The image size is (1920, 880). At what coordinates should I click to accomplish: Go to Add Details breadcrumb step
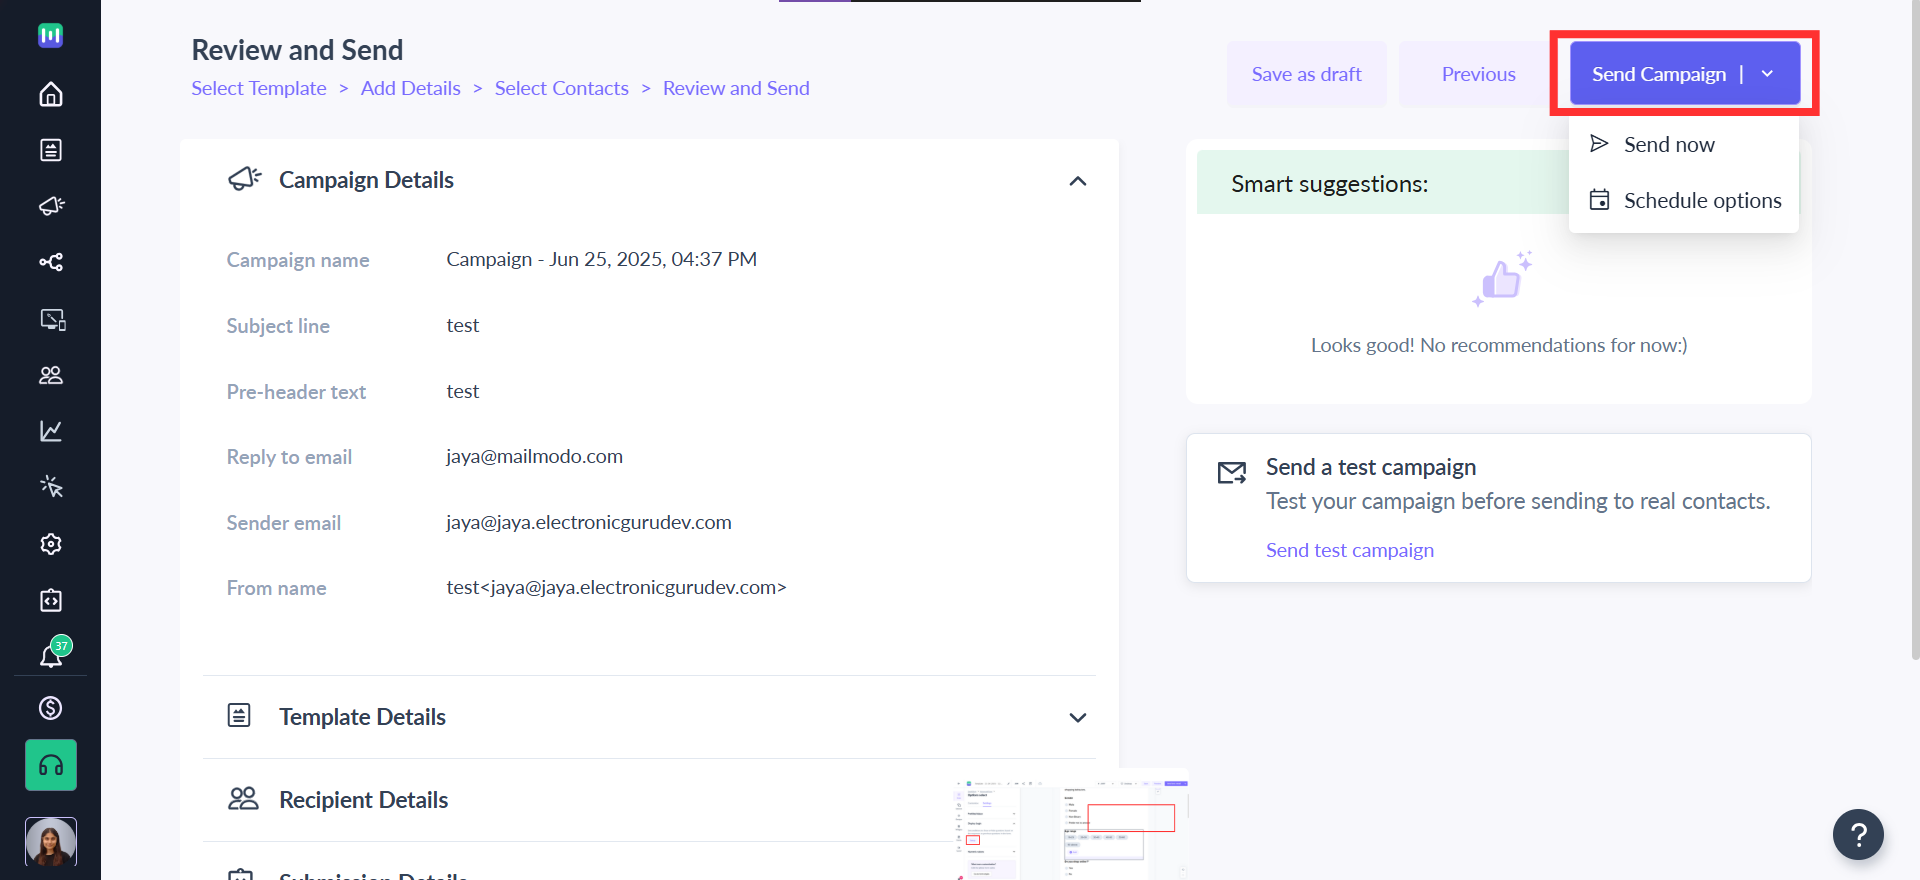coord(410,88)
